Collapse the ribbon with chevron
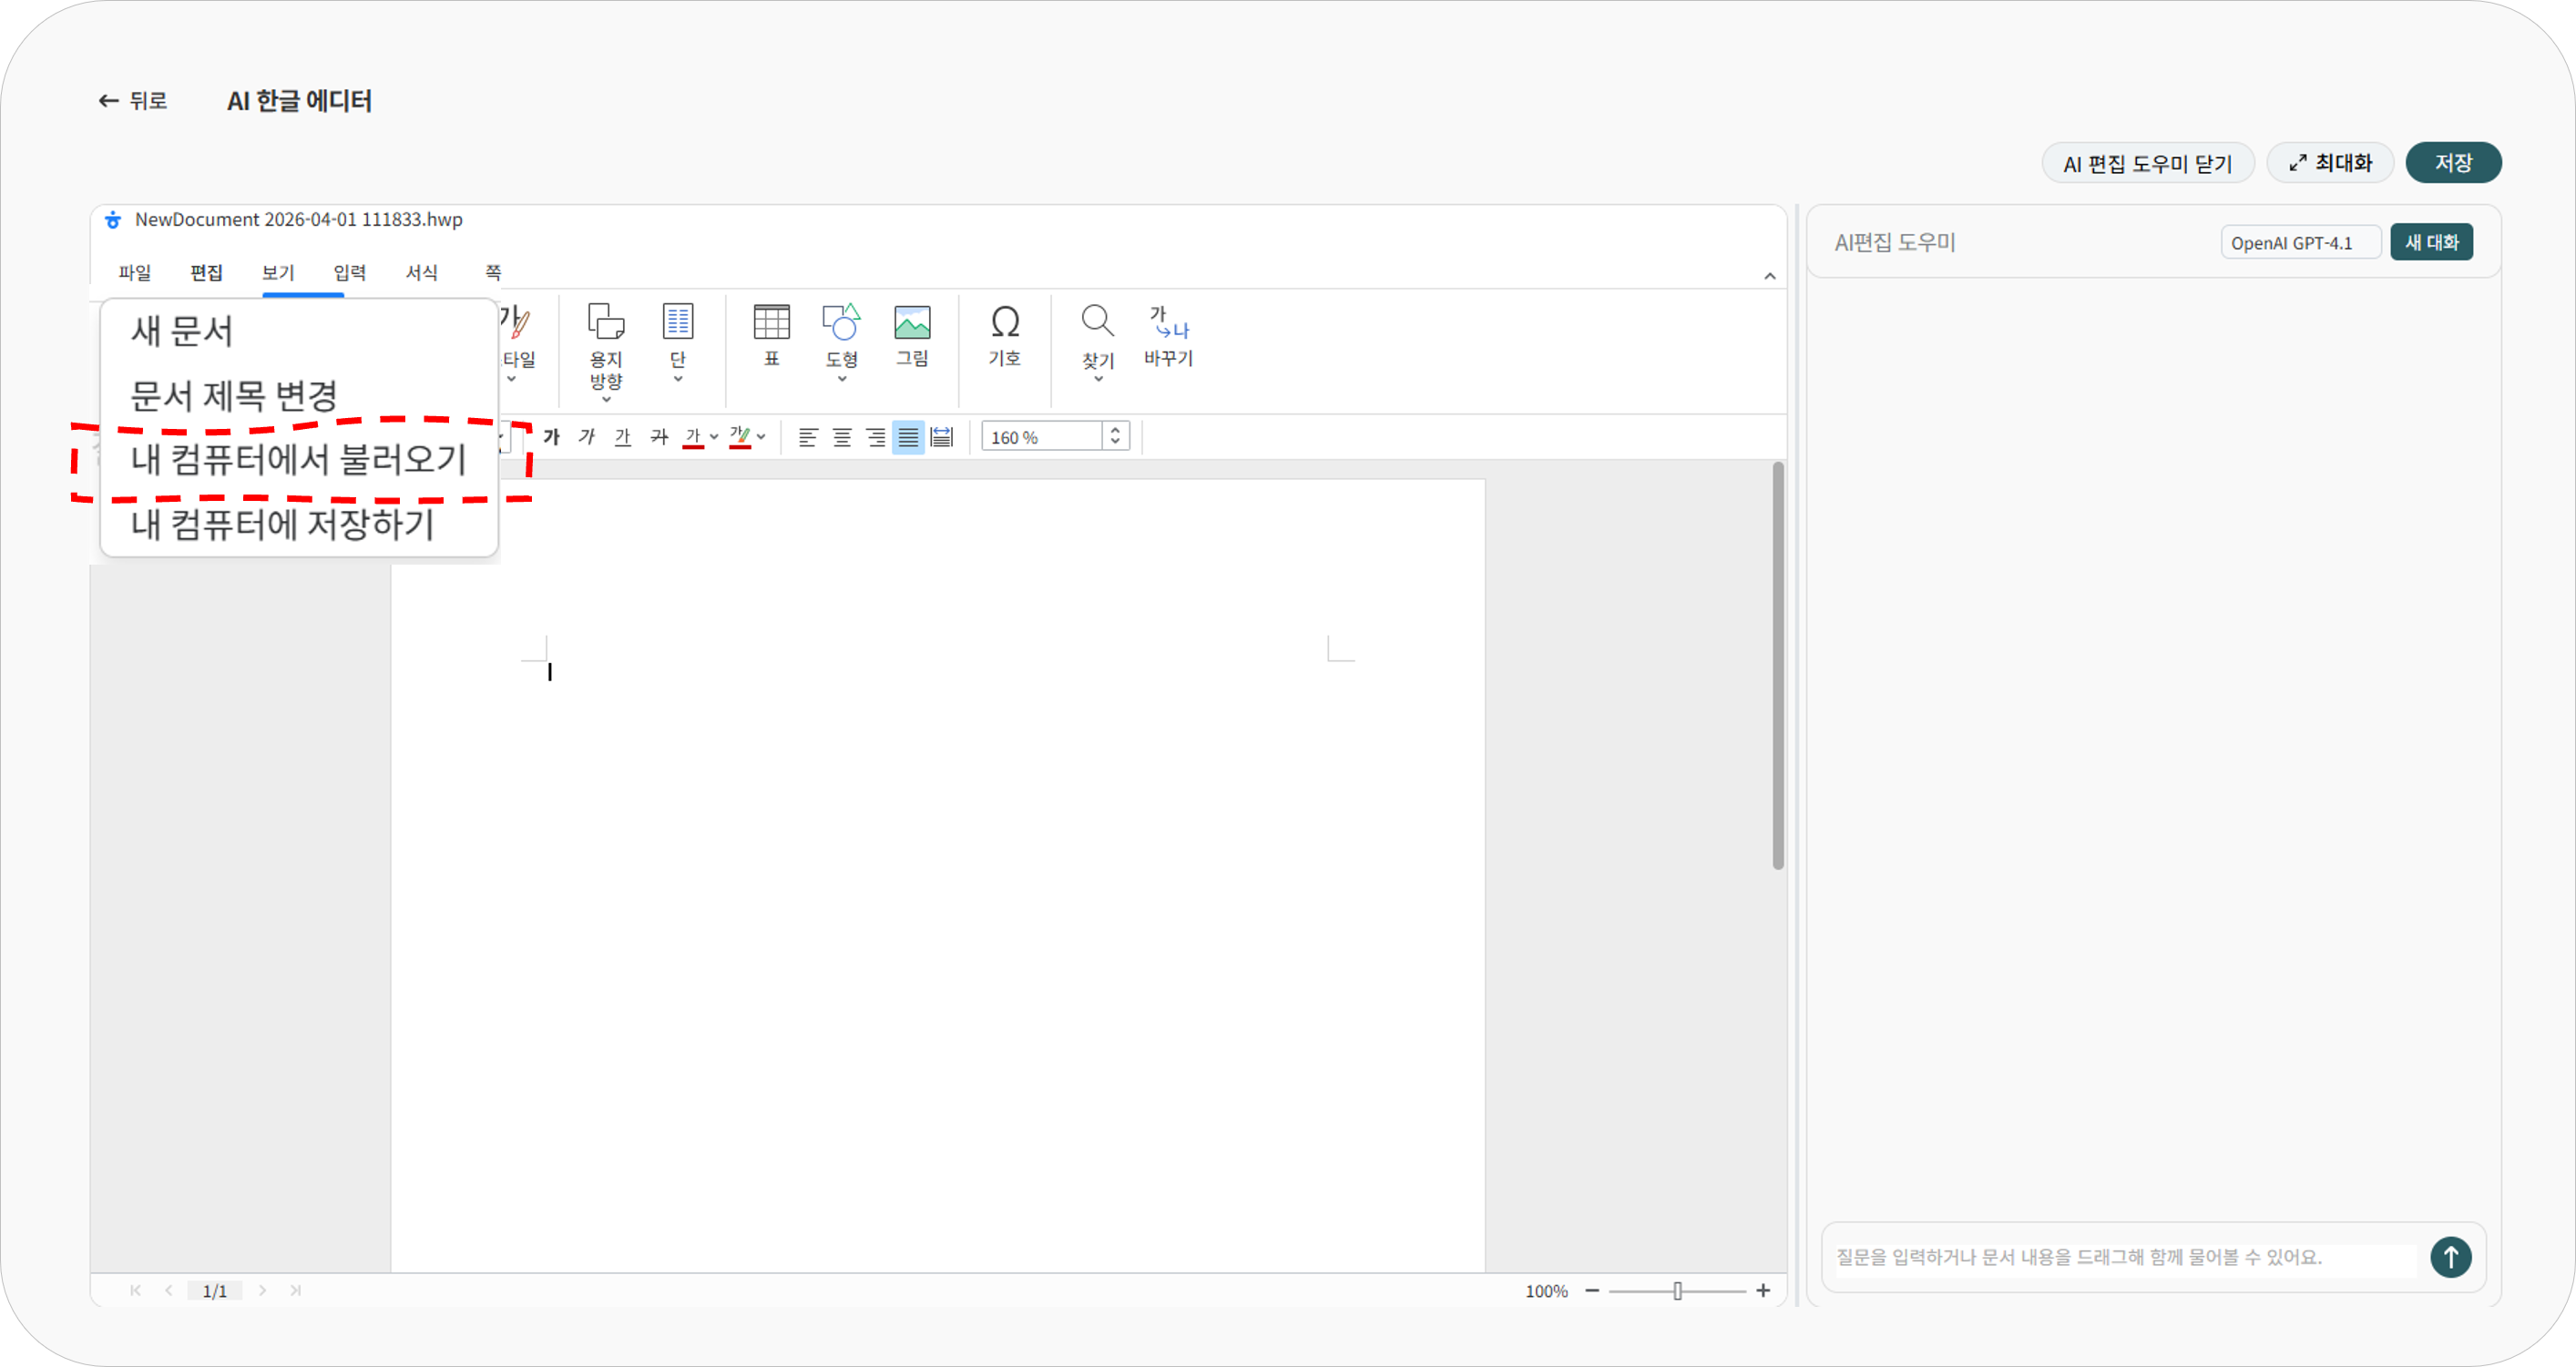Screen dimensions: 2576x1367 click(x=1769, y=276)
